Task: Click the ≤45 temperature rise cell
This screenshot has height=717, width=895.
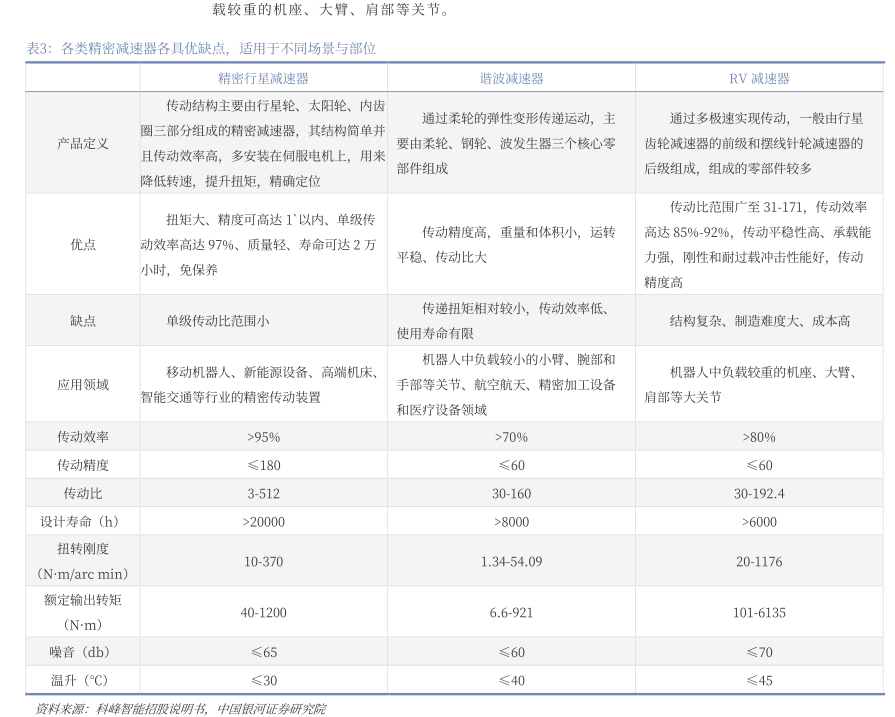Action: (x=759, y=680)
